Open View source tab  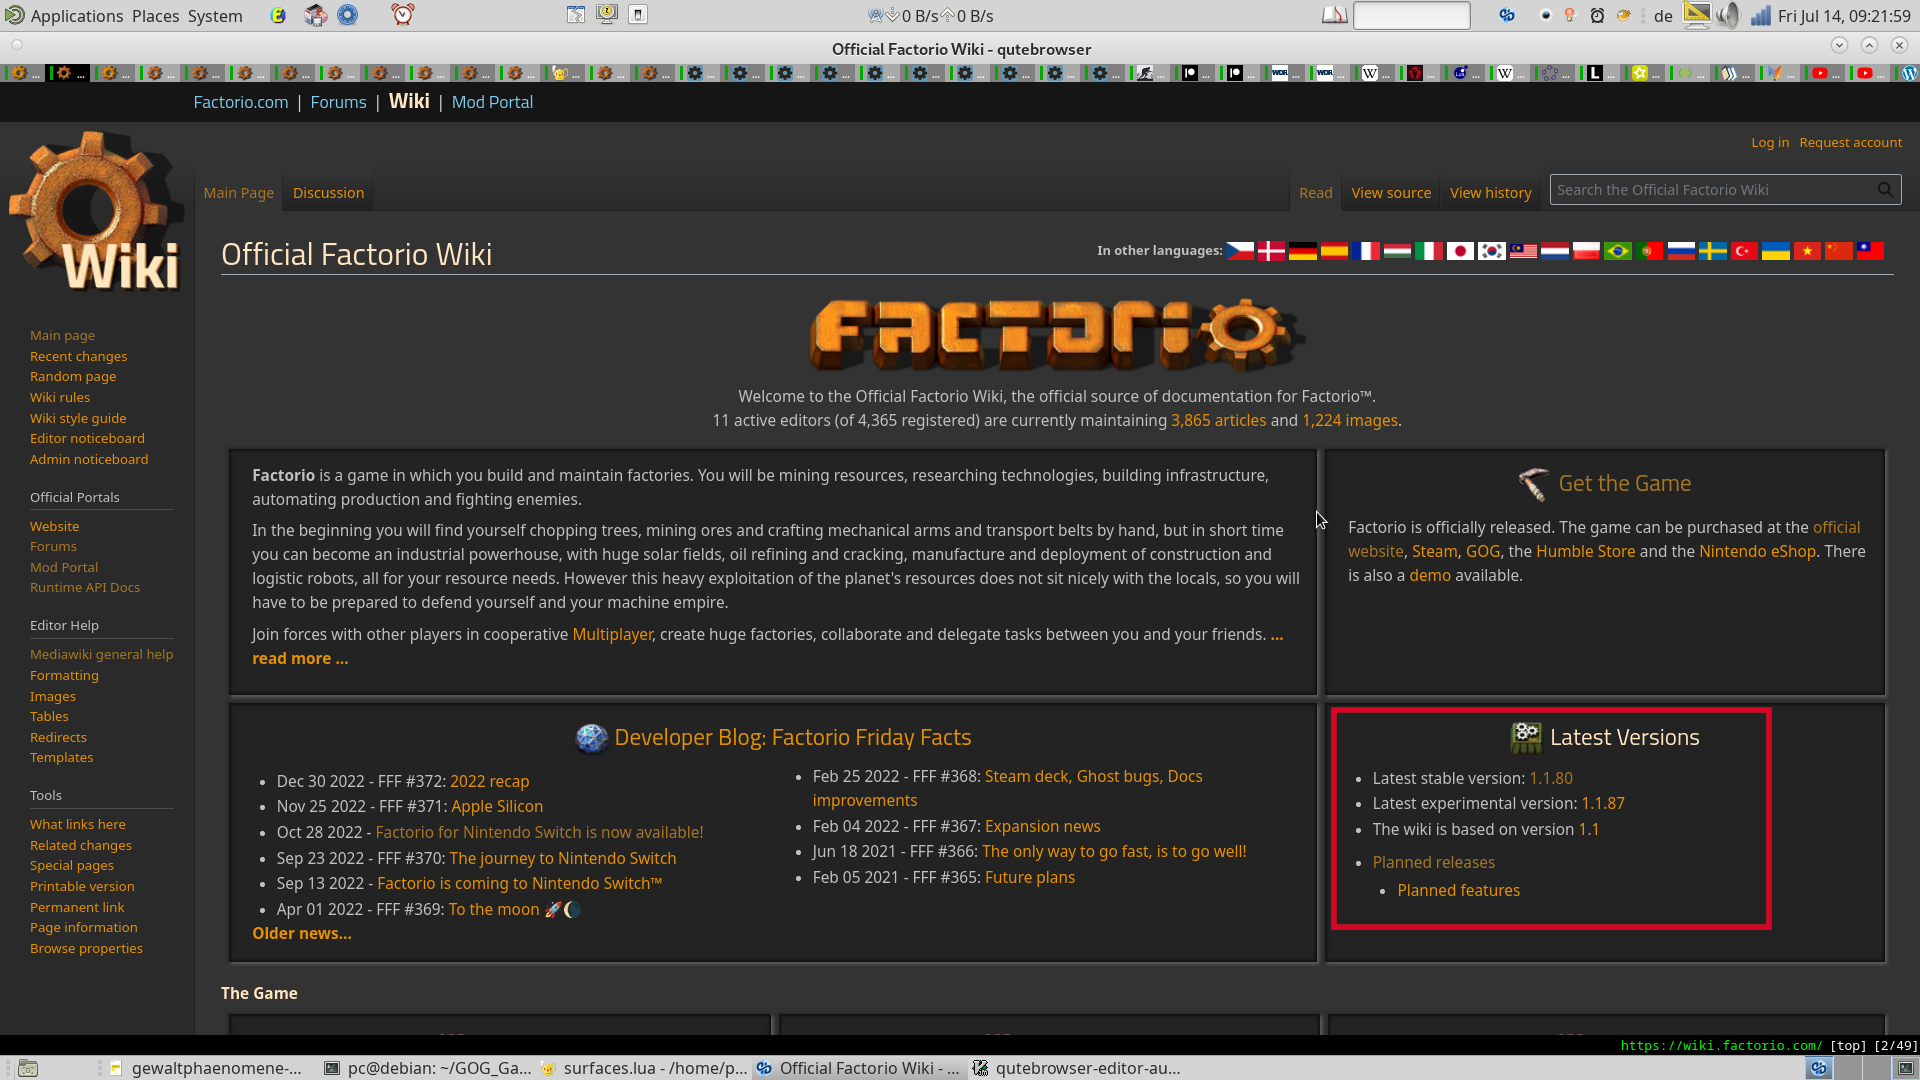1391,193
